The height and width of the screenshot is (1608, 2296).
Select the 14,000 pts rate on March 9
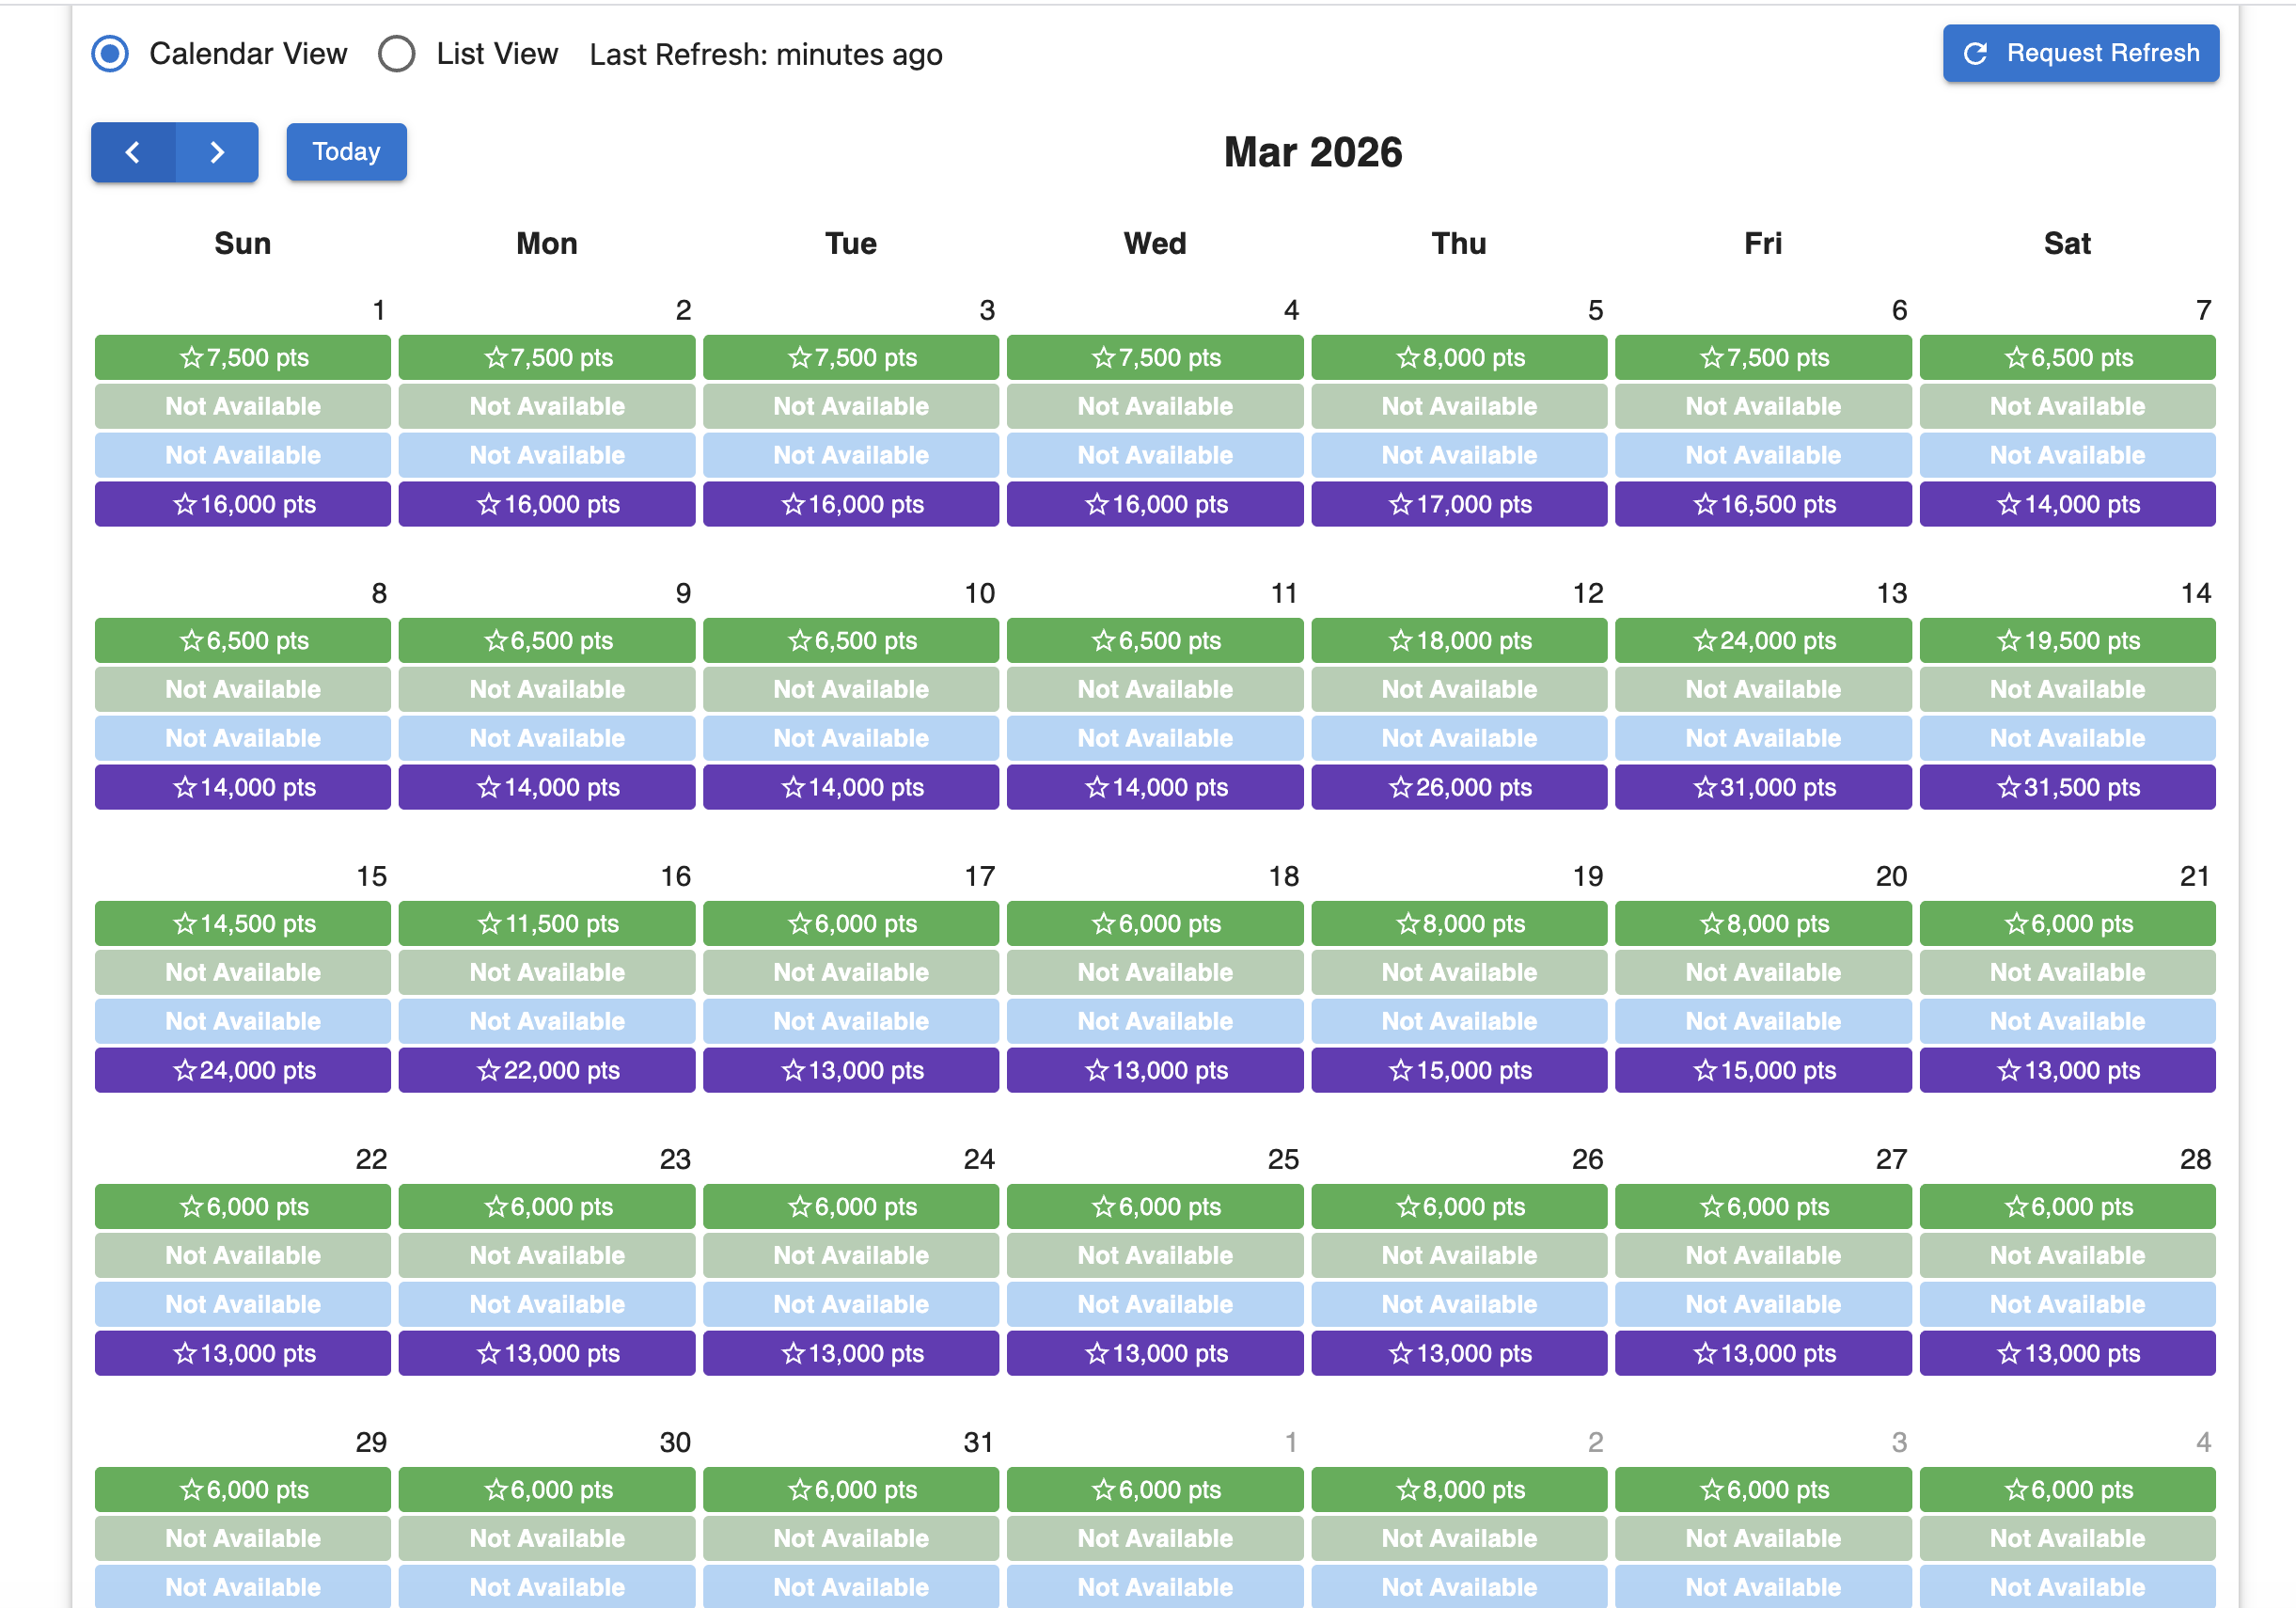(x=547, y=787)
